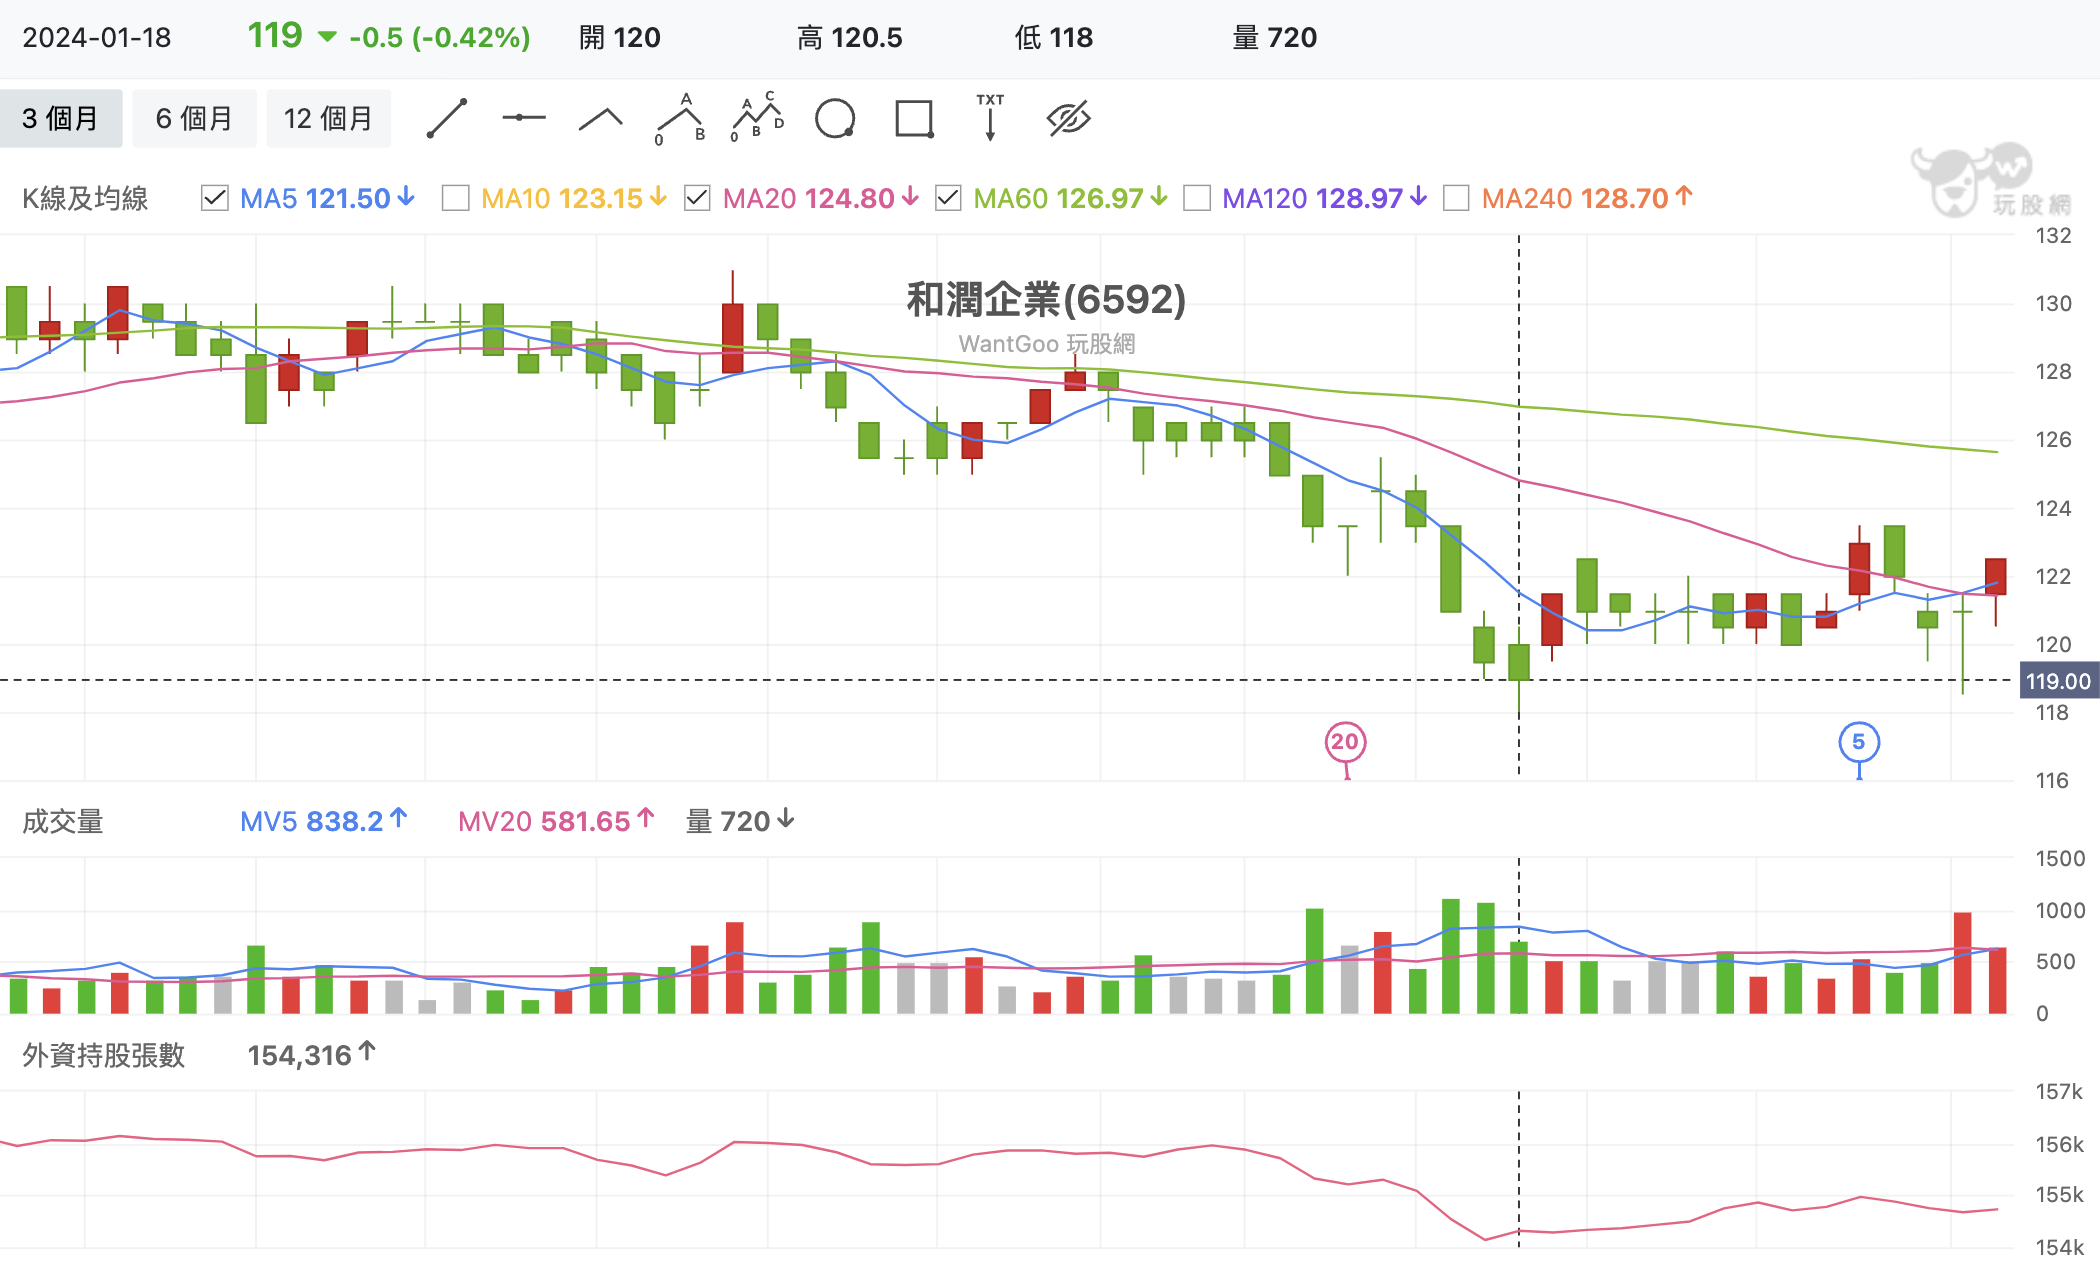
Task: Select the trend line drawing tool
Action: 447,119
